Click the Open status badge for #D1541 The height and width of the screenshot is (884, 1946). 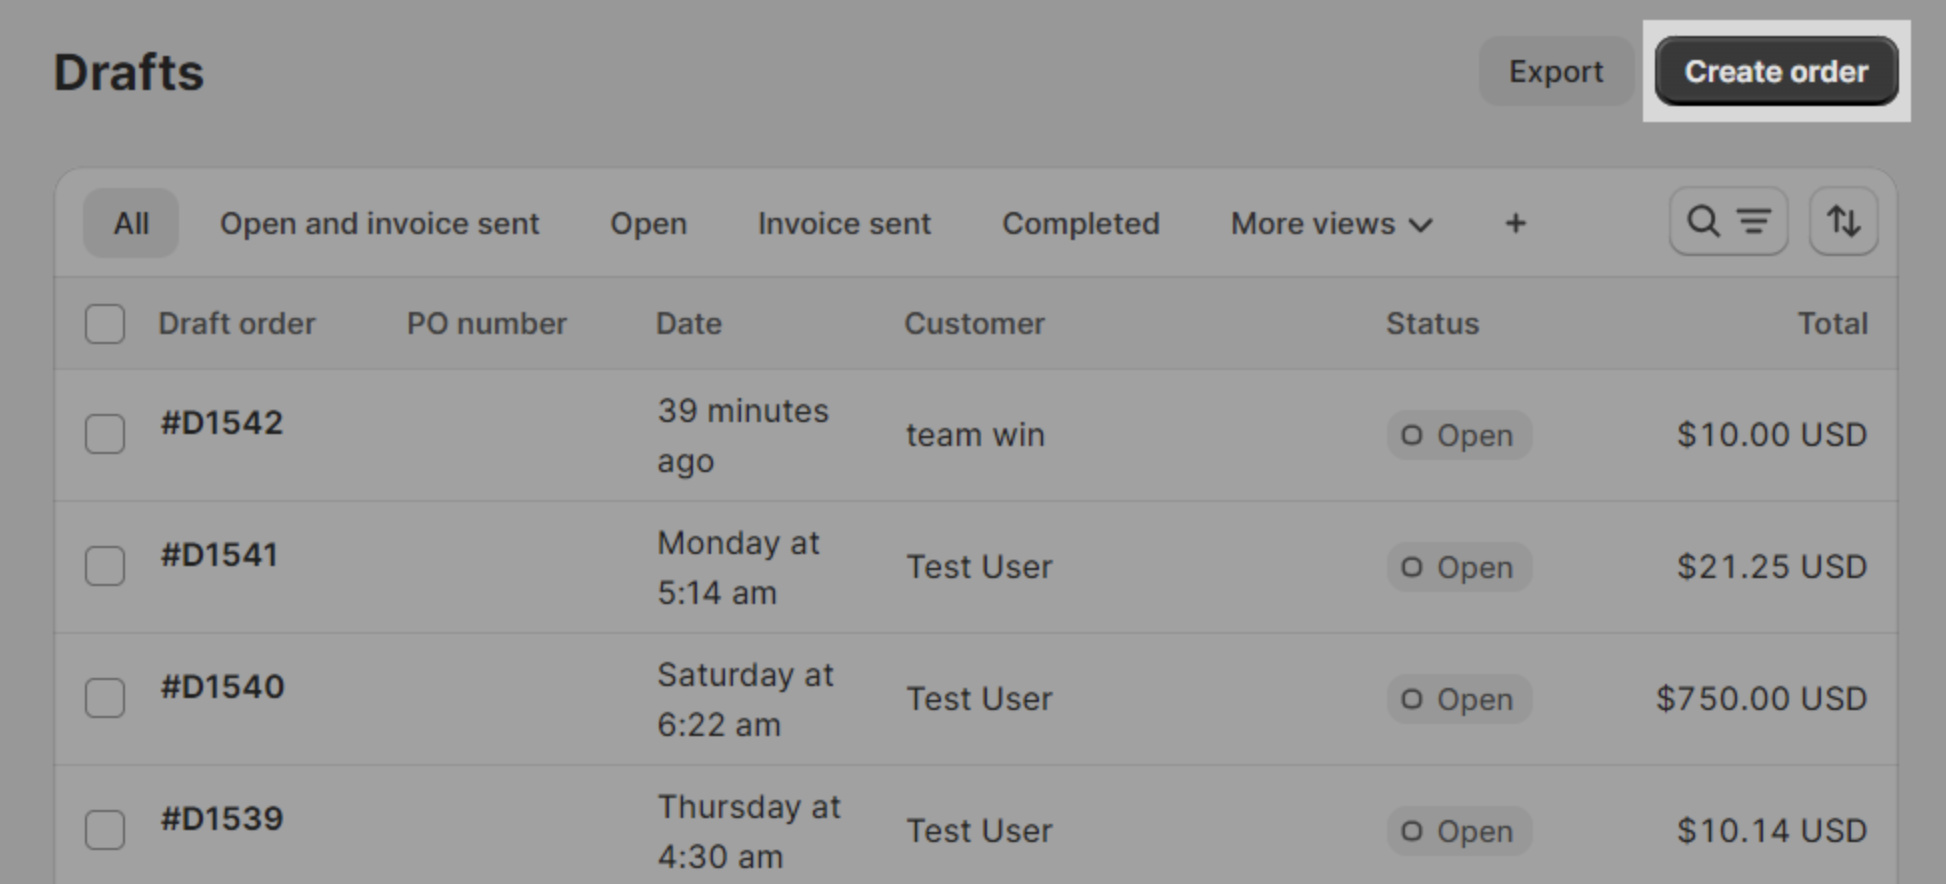1458,567
